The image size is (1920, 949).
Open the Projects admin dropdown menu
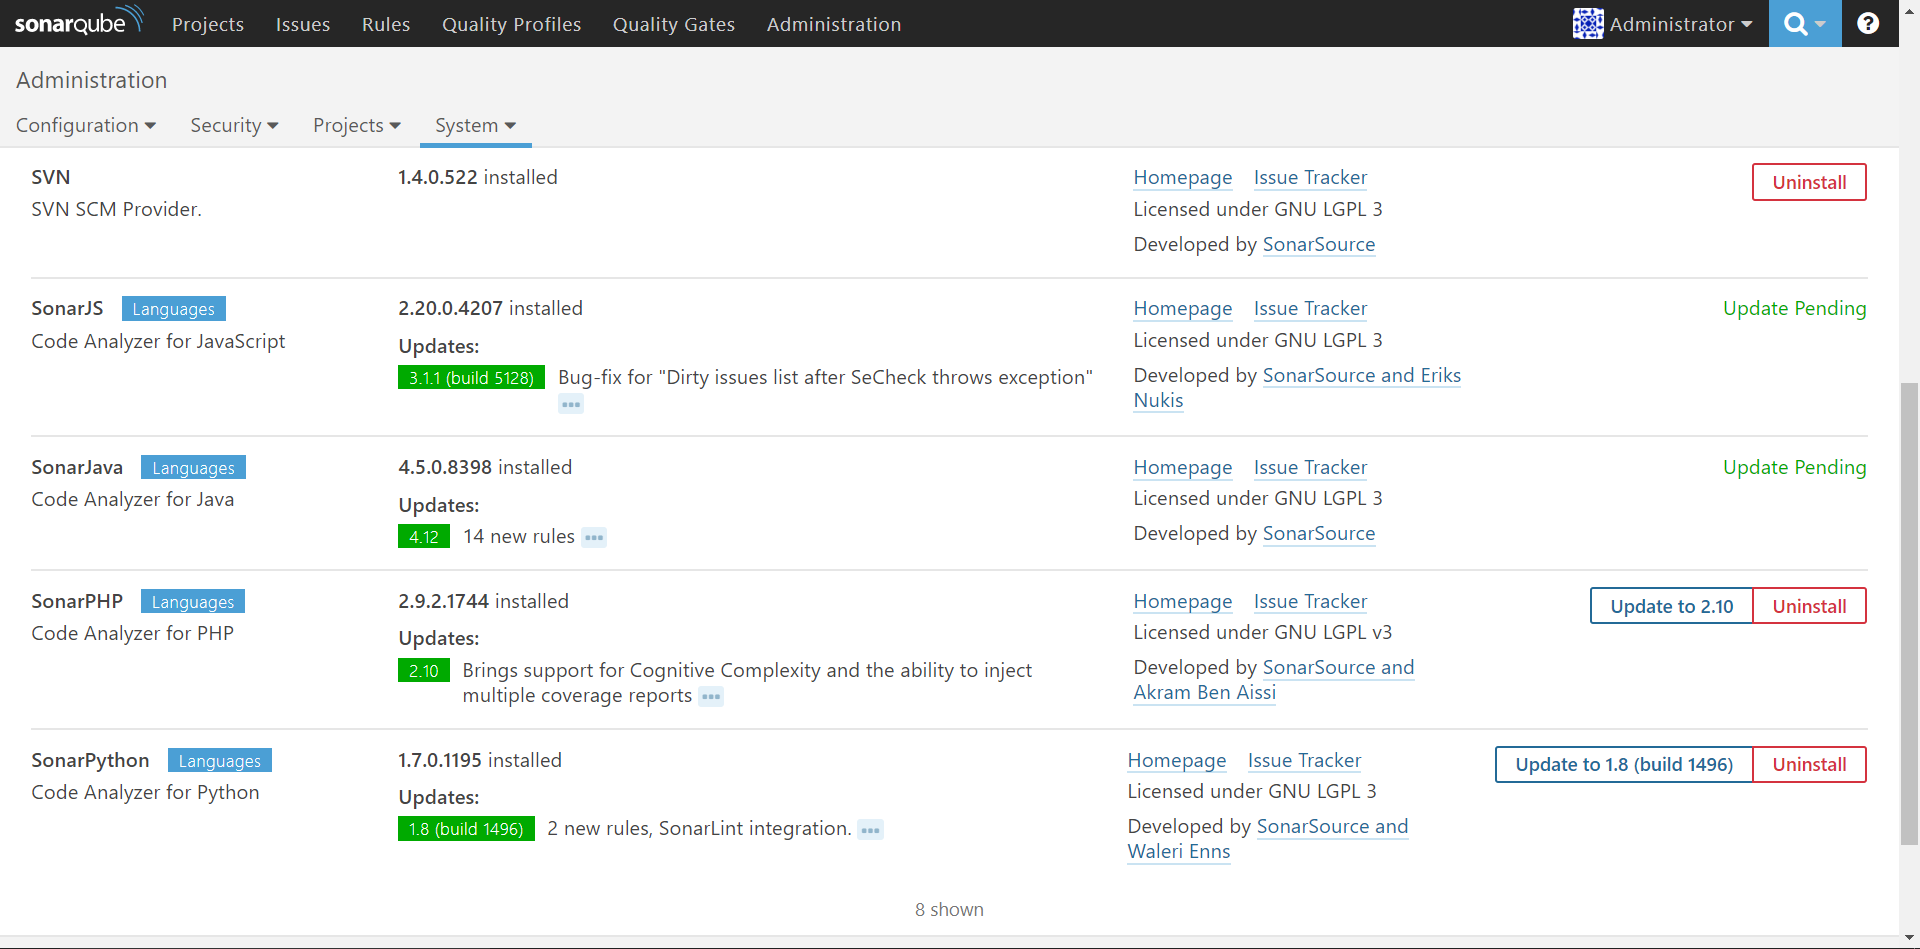click(357, 125)
